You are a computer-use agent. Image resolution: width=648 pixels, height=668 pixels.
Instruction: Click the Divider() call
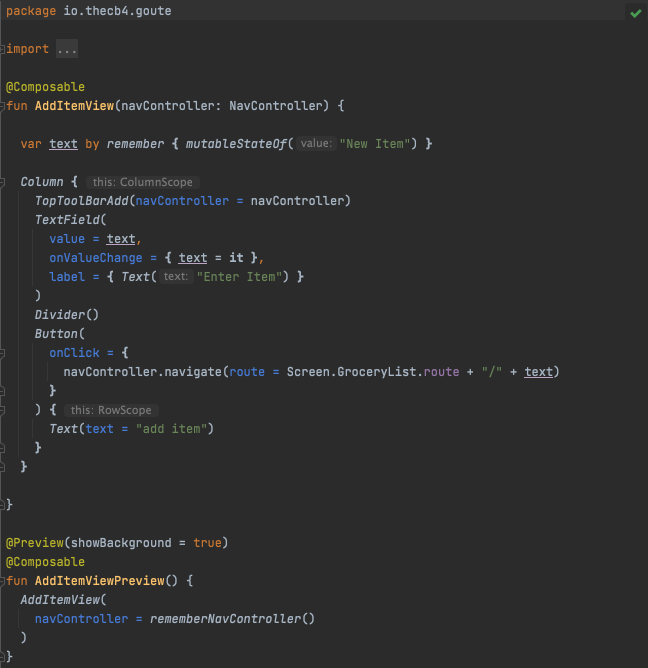(x=67, y=315)
